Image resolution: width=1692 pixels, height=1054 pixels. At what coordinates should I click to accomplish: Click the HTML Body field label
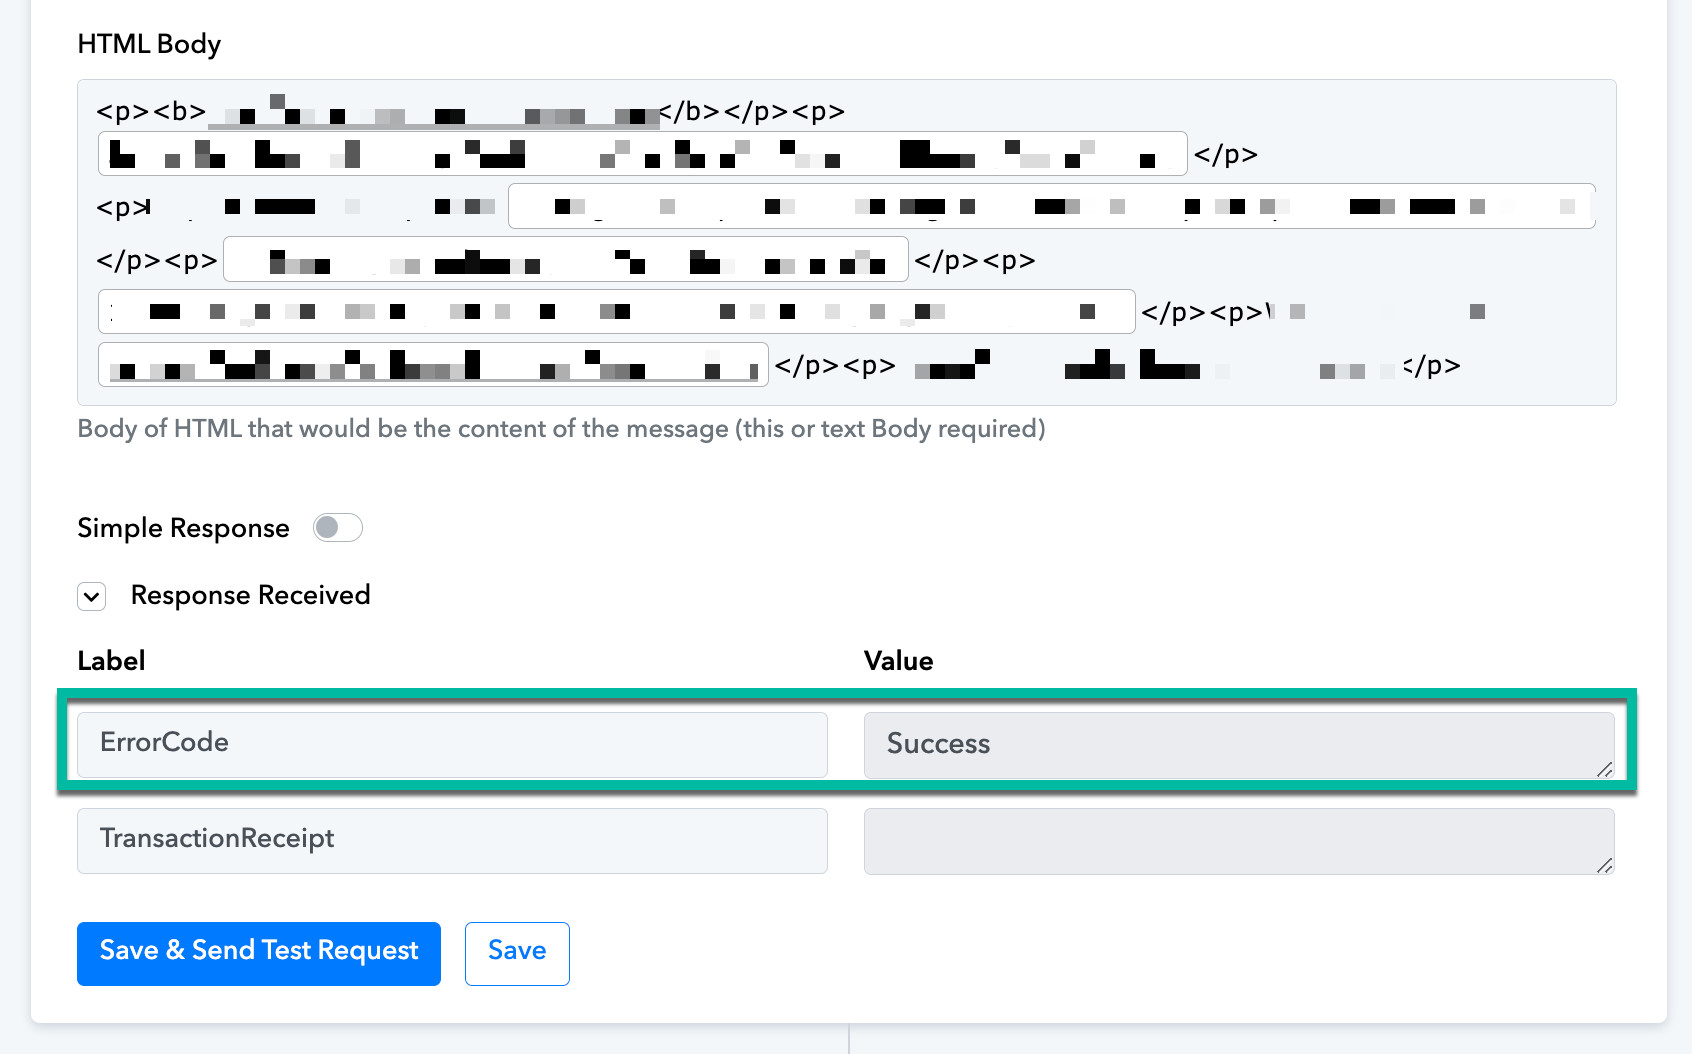point(149,44)
